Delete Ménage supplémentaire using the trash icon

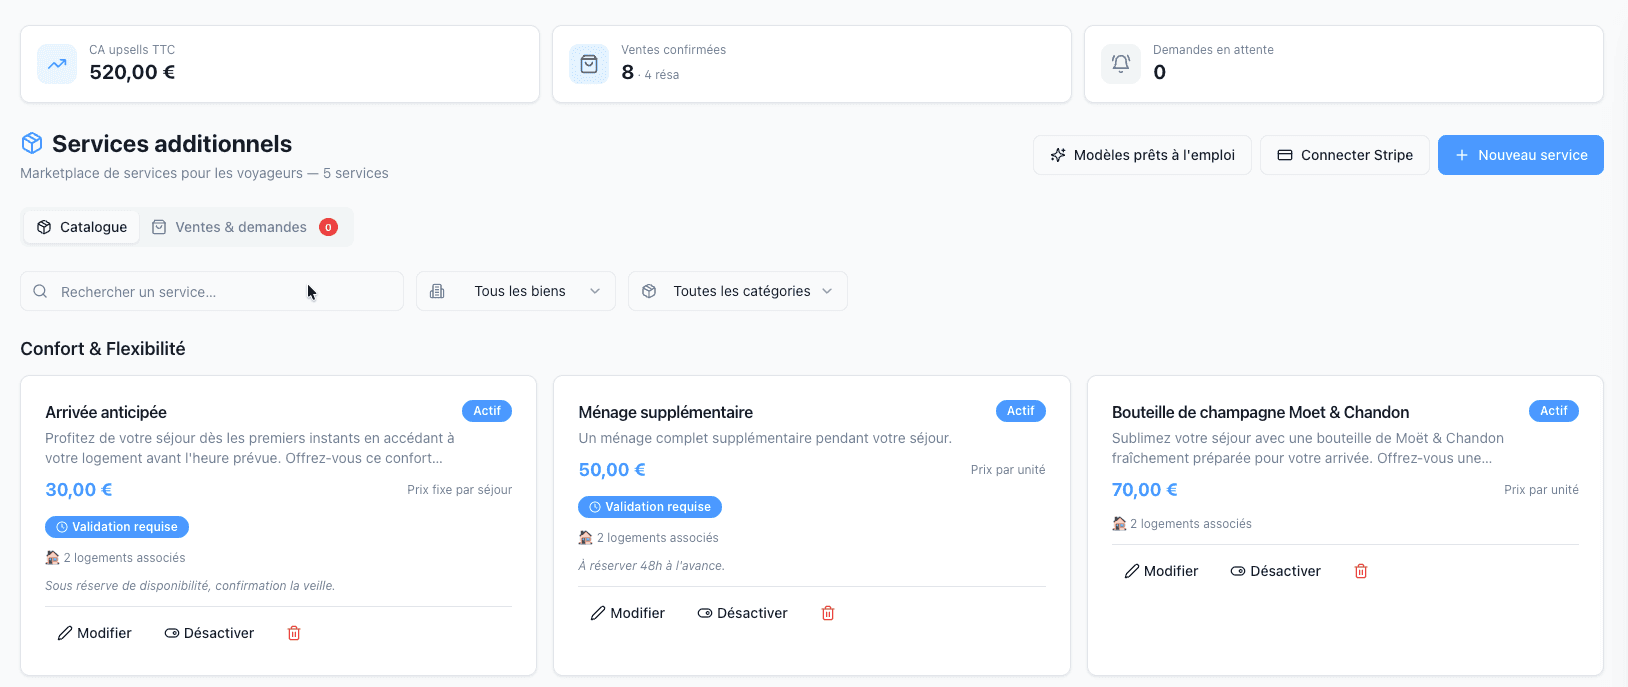[828, 613]
